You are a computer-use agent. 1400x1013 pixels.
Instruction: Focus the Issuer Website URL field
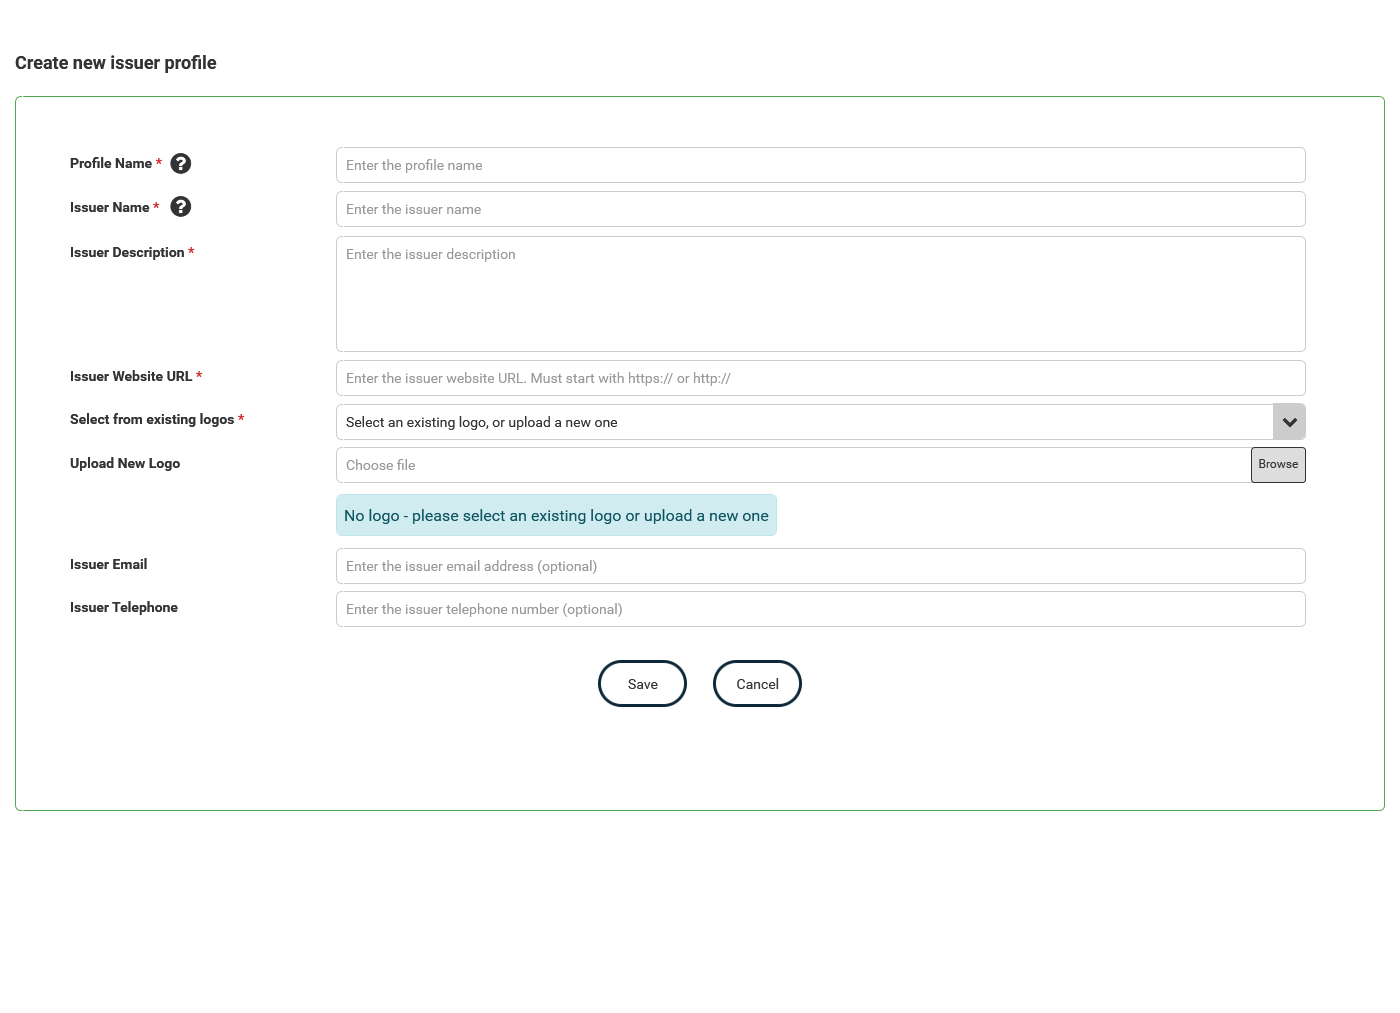coord(821,378)
